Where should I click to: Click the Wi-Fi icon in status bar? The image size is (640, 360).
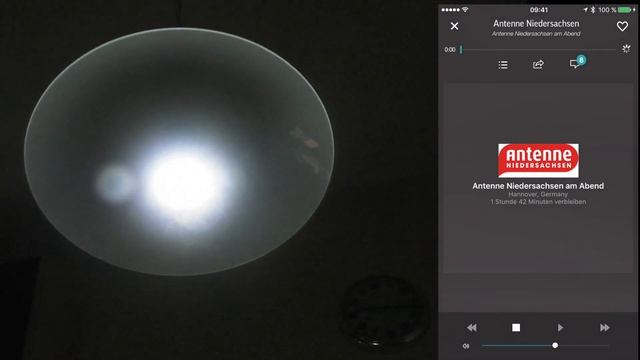click(465, 9)
